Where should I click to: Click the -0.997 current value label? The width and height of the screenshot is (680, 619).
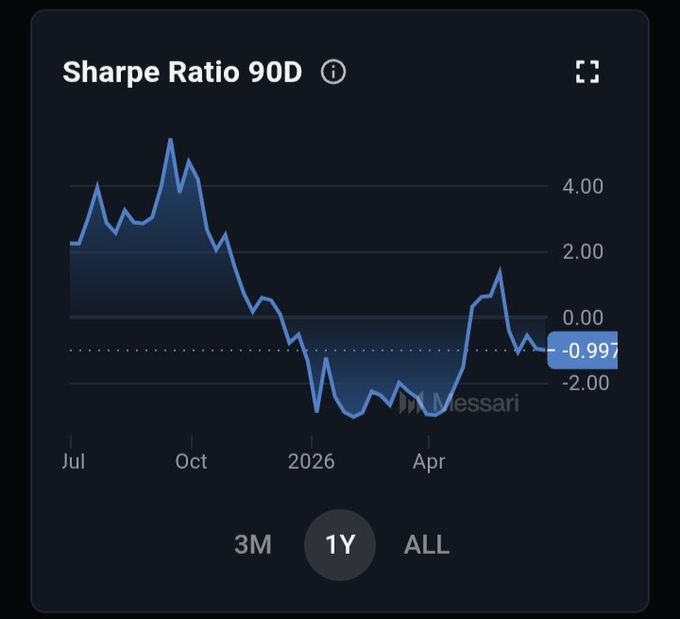pyautogui.click(x=582, y=350)
